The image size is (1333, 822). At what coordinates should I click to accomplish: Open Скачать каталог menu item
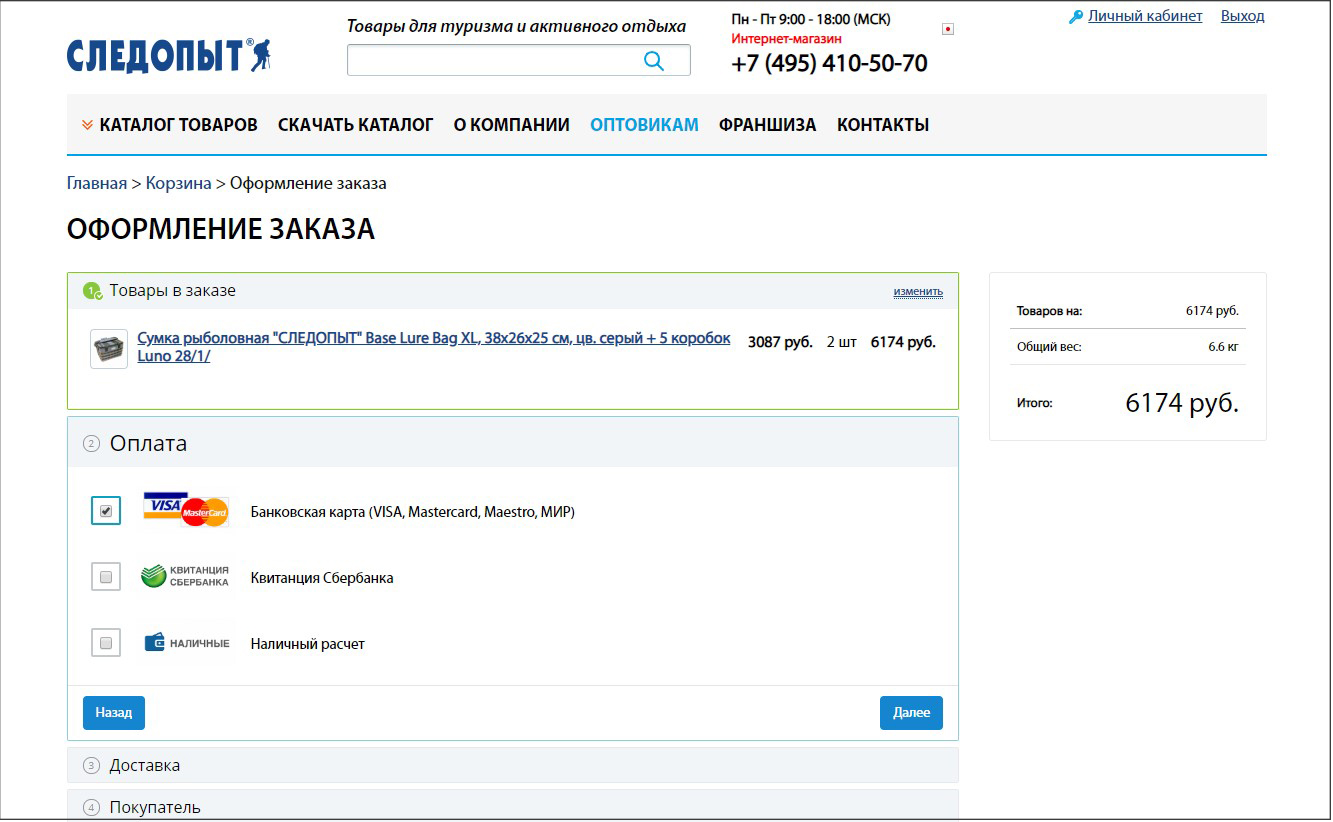[356, 125]
